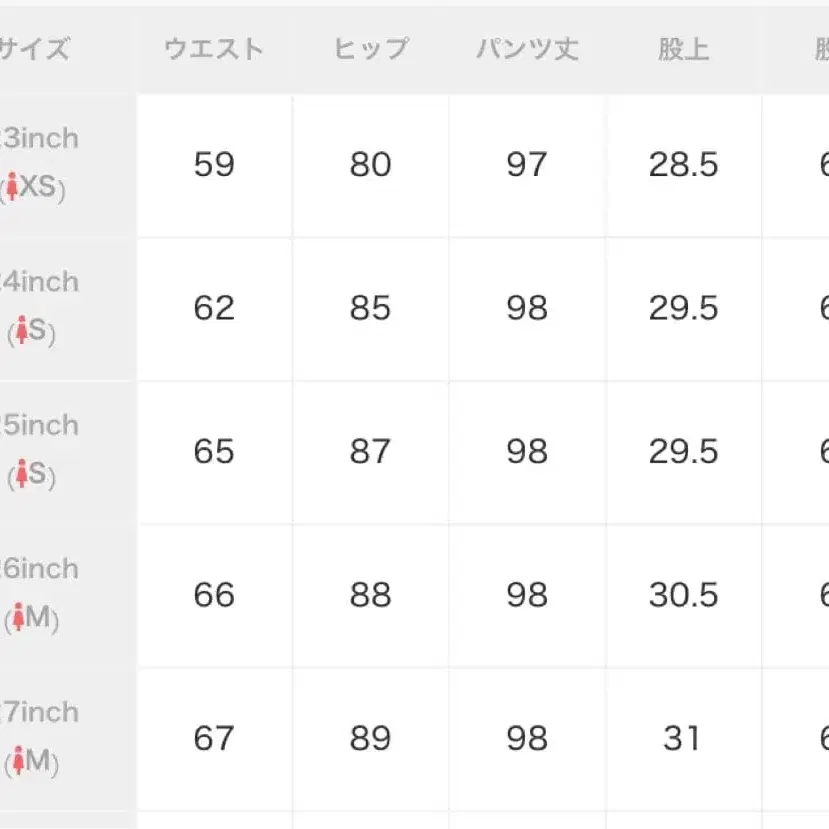Click the pants length value 97
Viewport: 829px width, 829px height.
point(526,164)
